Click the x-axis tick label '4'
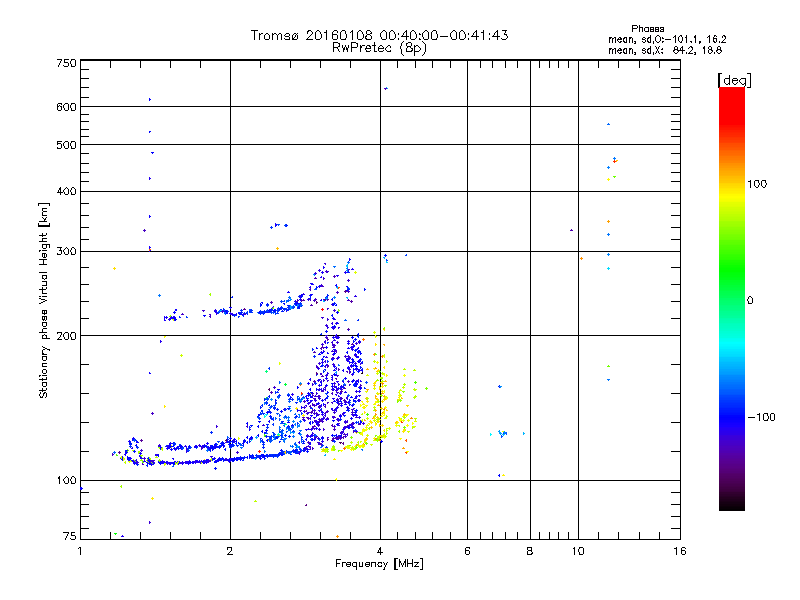 [x=380, y=551]
